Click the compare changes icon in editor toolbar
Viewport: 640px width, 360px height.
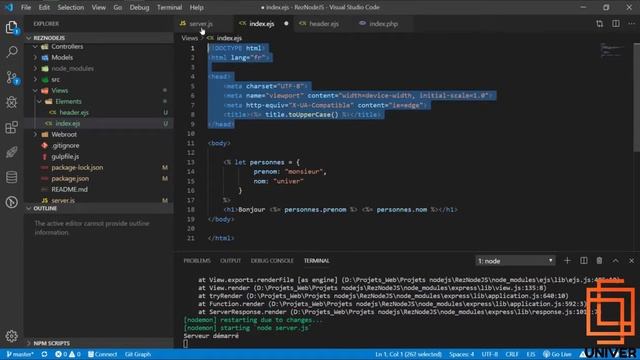click(x=599, y=24)
